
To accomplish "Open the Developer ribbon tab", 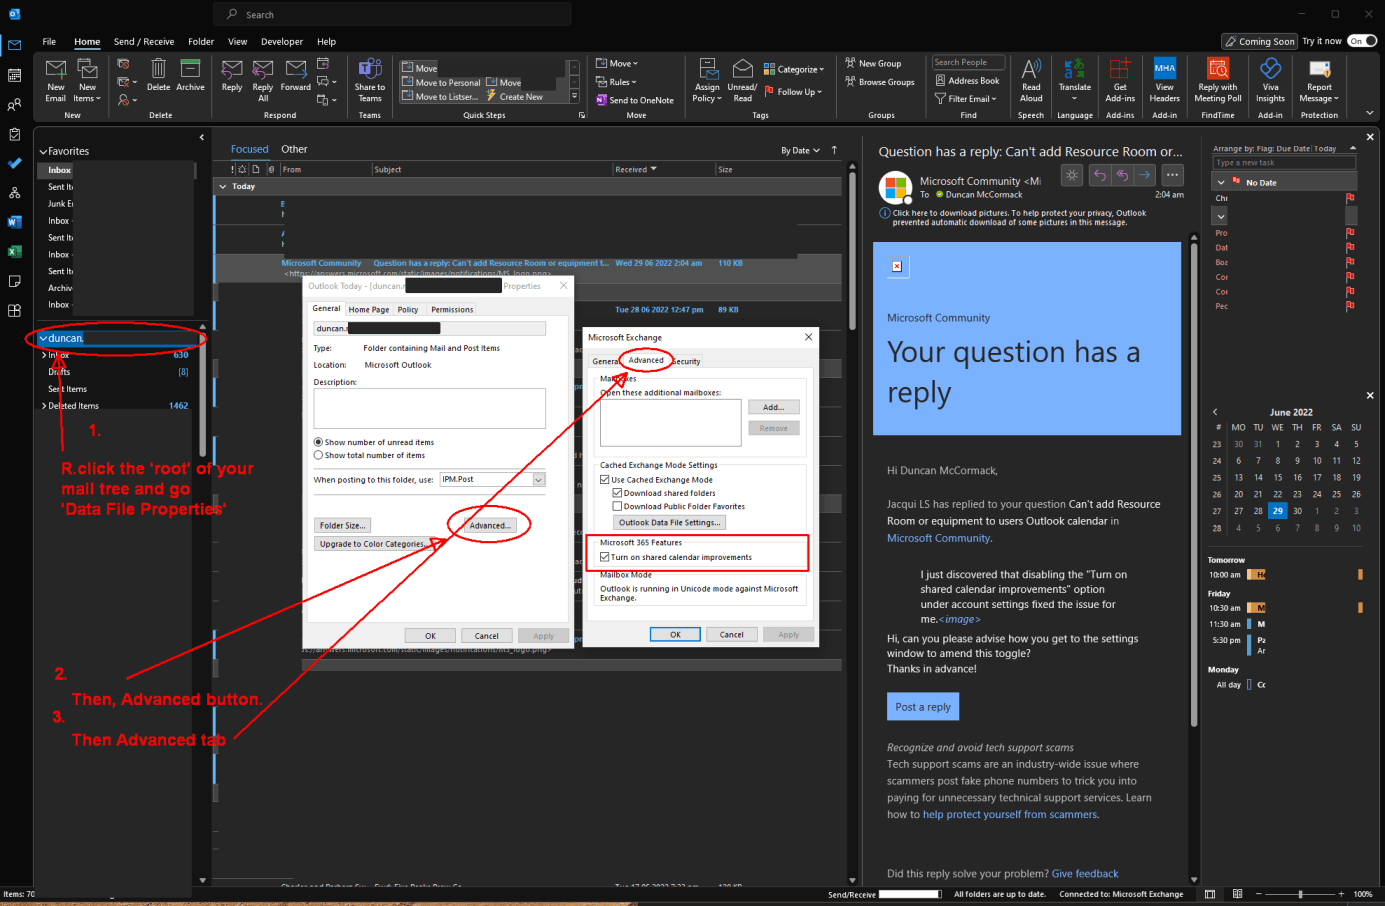I will (282, 42).
